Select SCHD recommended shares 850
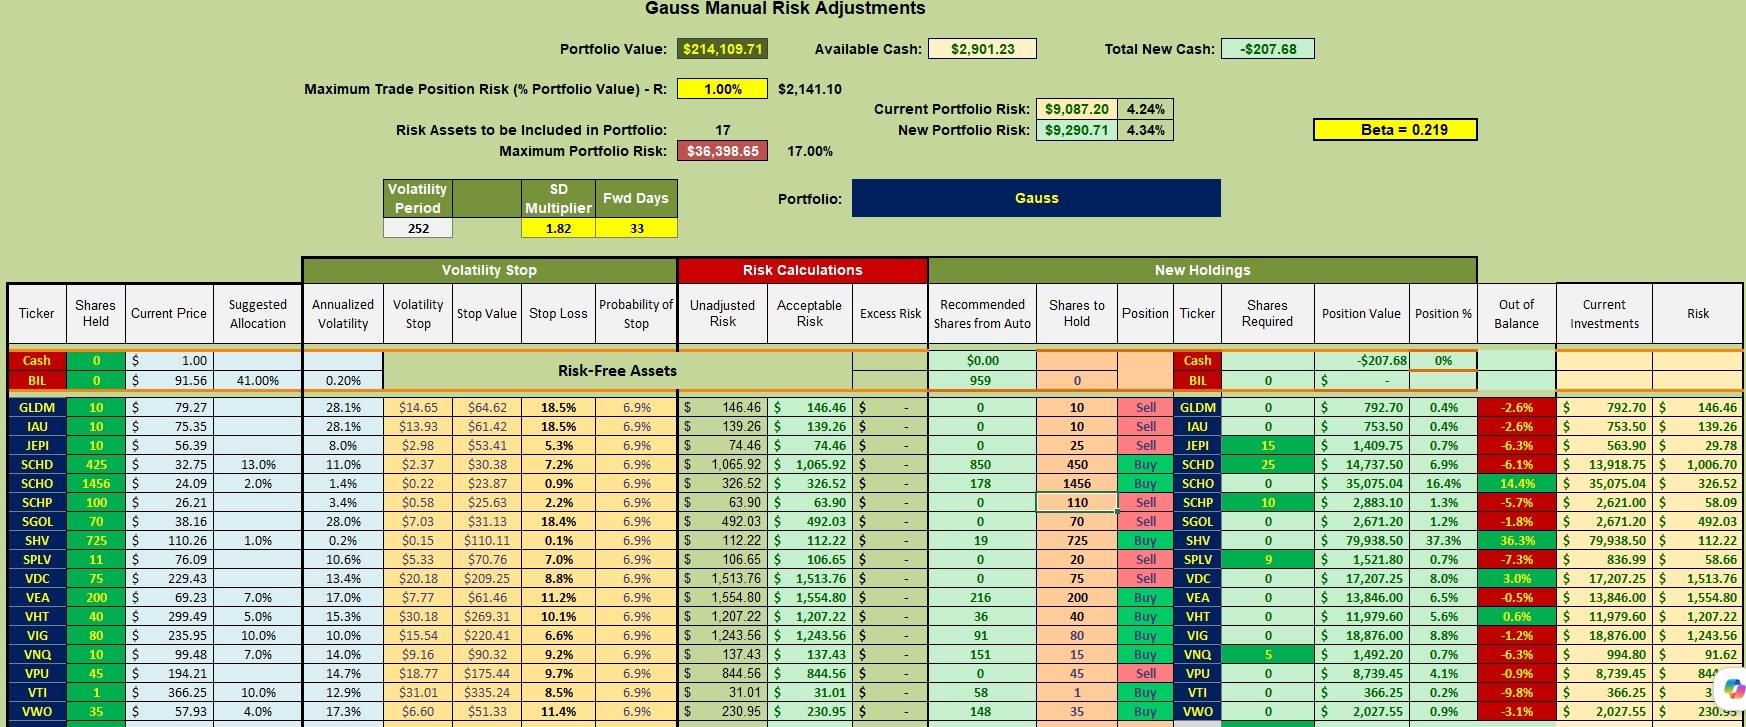 [x=981, y=464]
